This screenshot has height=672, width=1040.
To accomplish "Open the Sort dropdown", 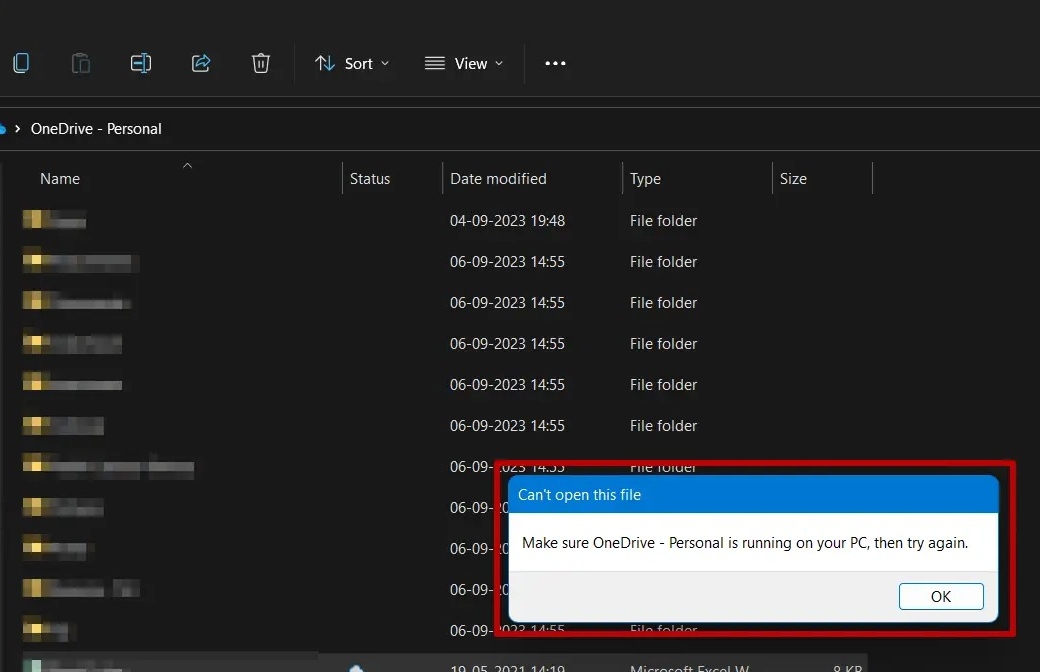I will pos(352,62).
